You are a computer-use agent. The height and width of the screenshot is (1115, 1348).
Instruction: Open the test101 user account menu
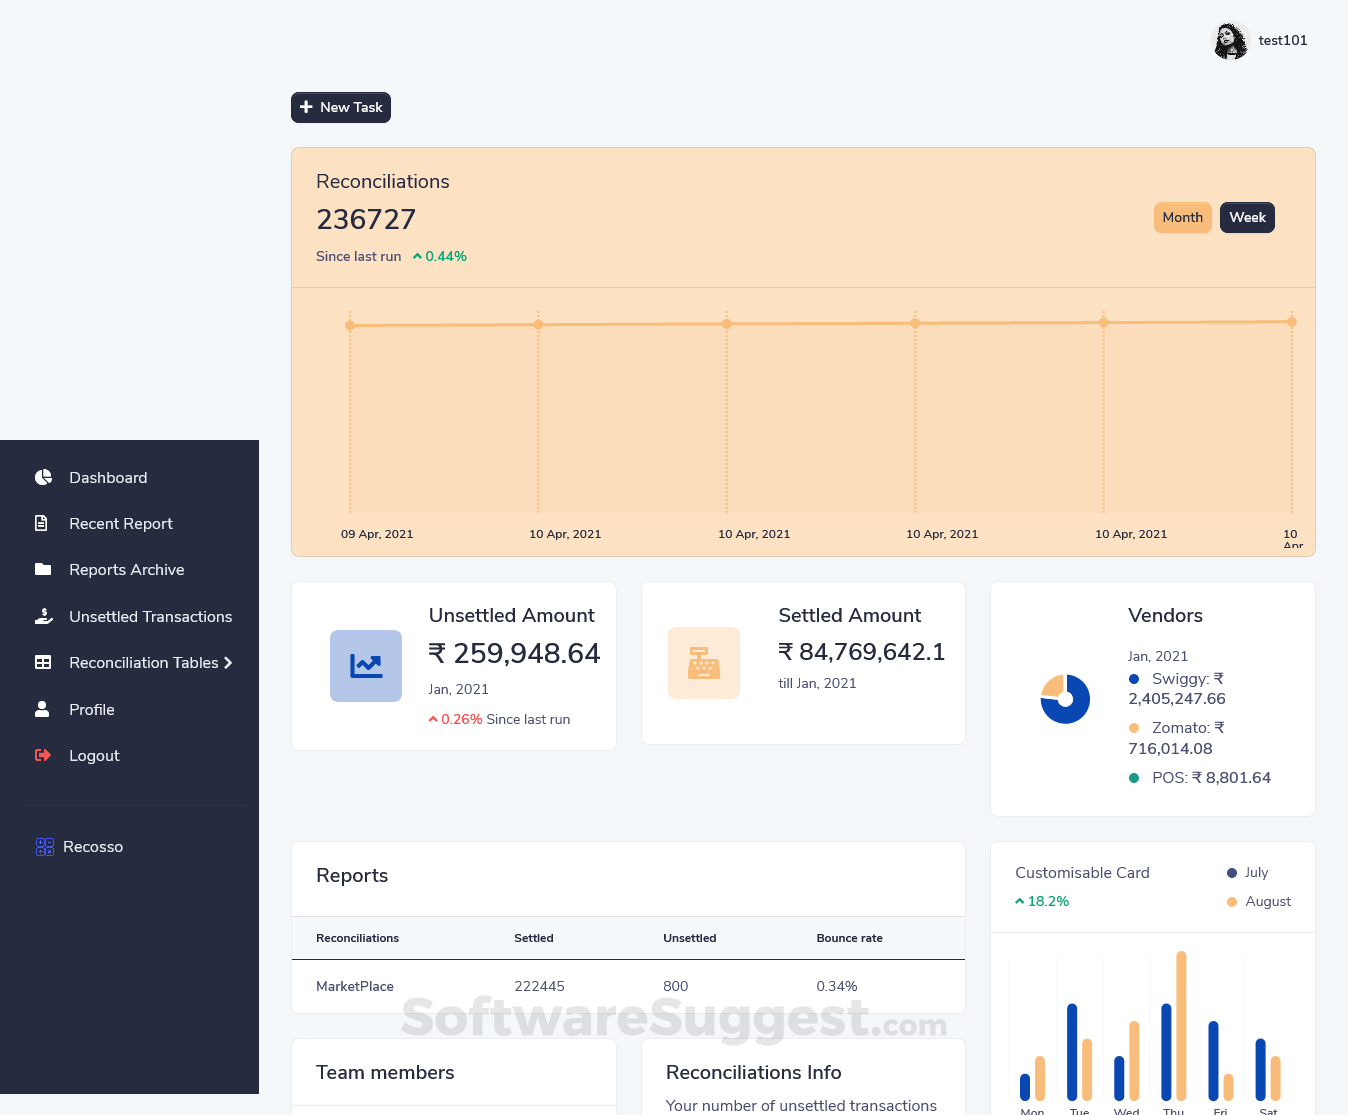[x=1261, y=41]
